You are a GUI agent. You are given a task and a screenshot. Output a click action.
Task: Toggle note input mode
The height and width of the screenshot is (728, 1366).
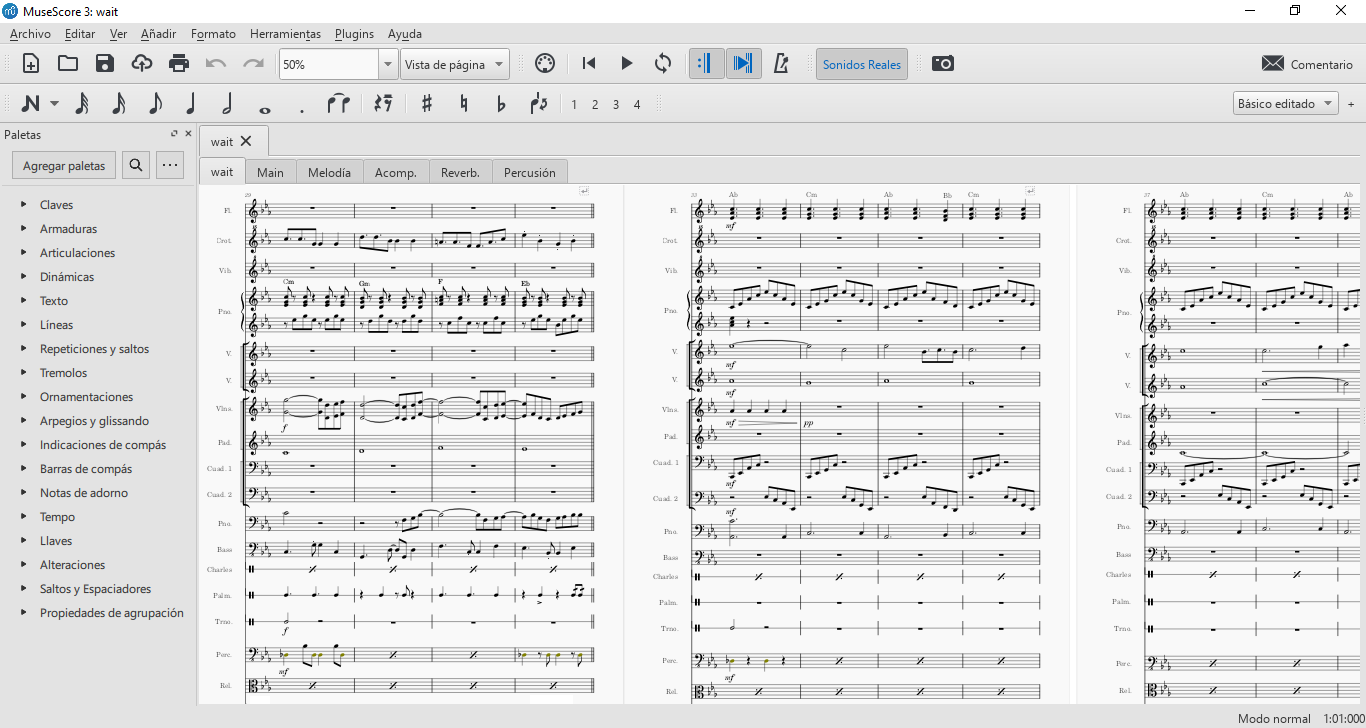(x=31, y=104)
